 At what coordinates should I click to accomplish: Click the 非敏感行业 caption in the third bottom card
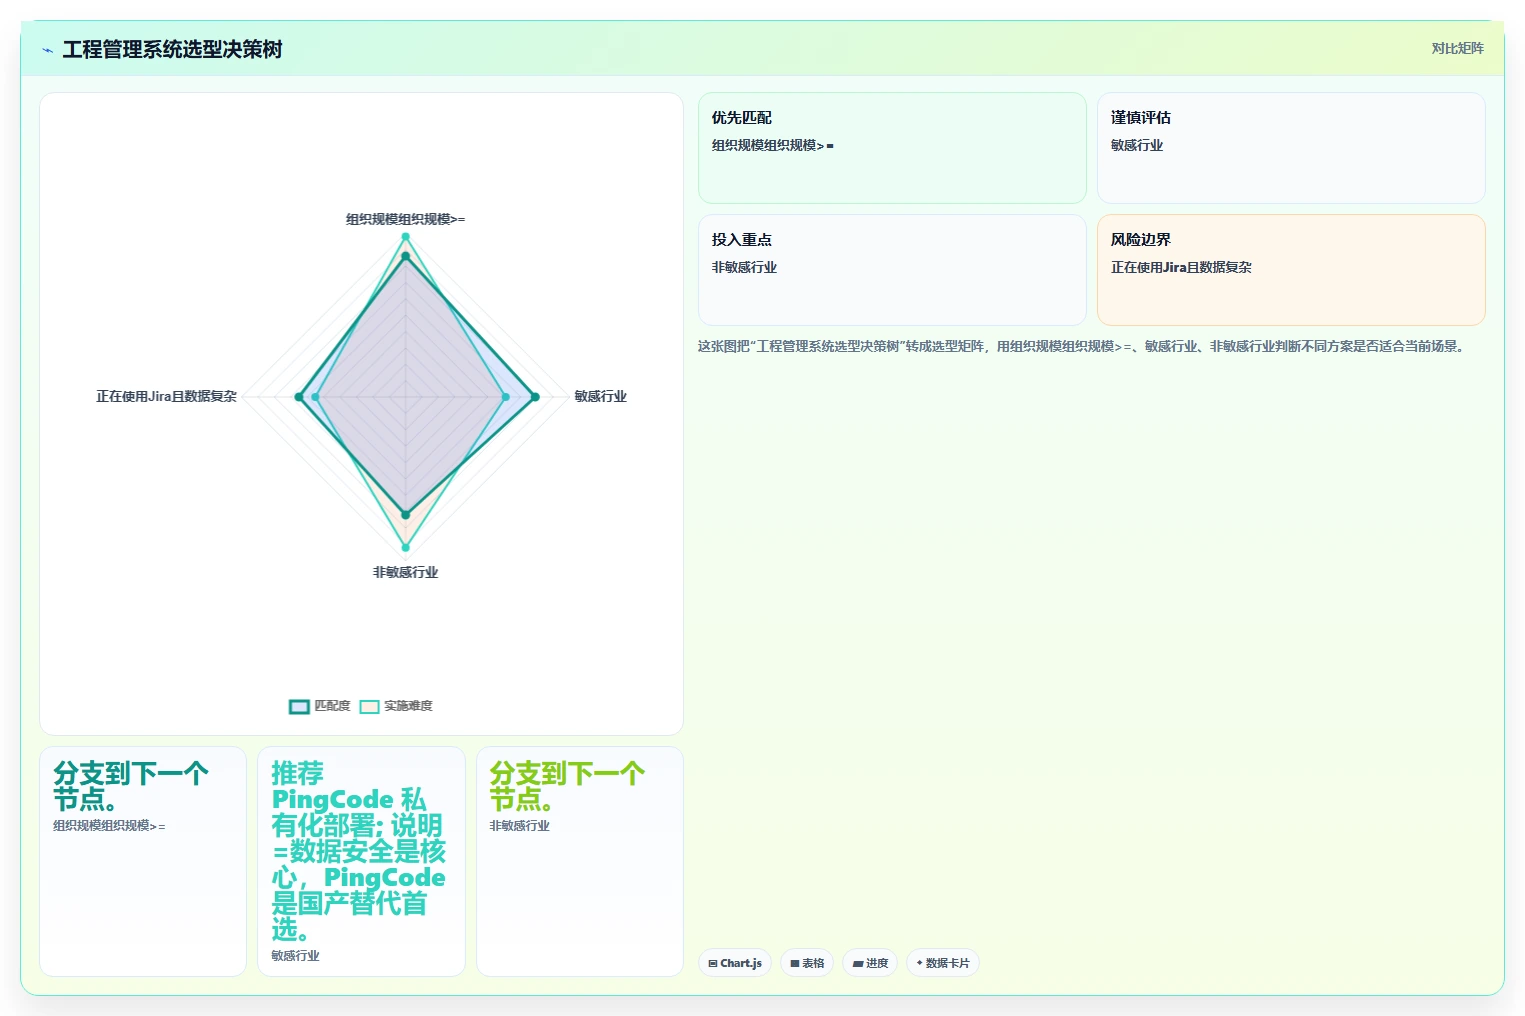pos(519,826)
